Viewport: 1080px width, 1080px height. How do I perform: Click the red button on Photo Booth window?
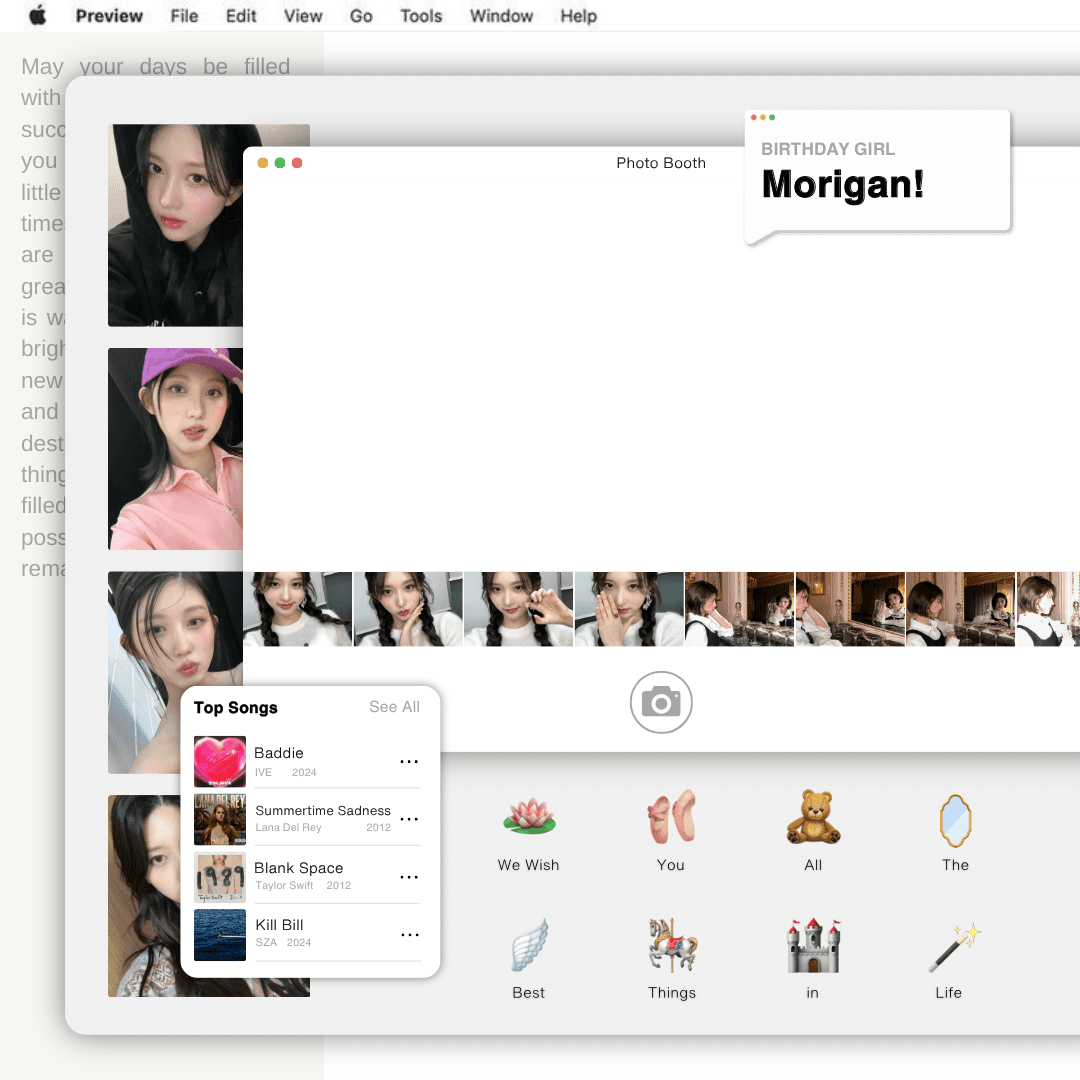[x=297, y=163]
